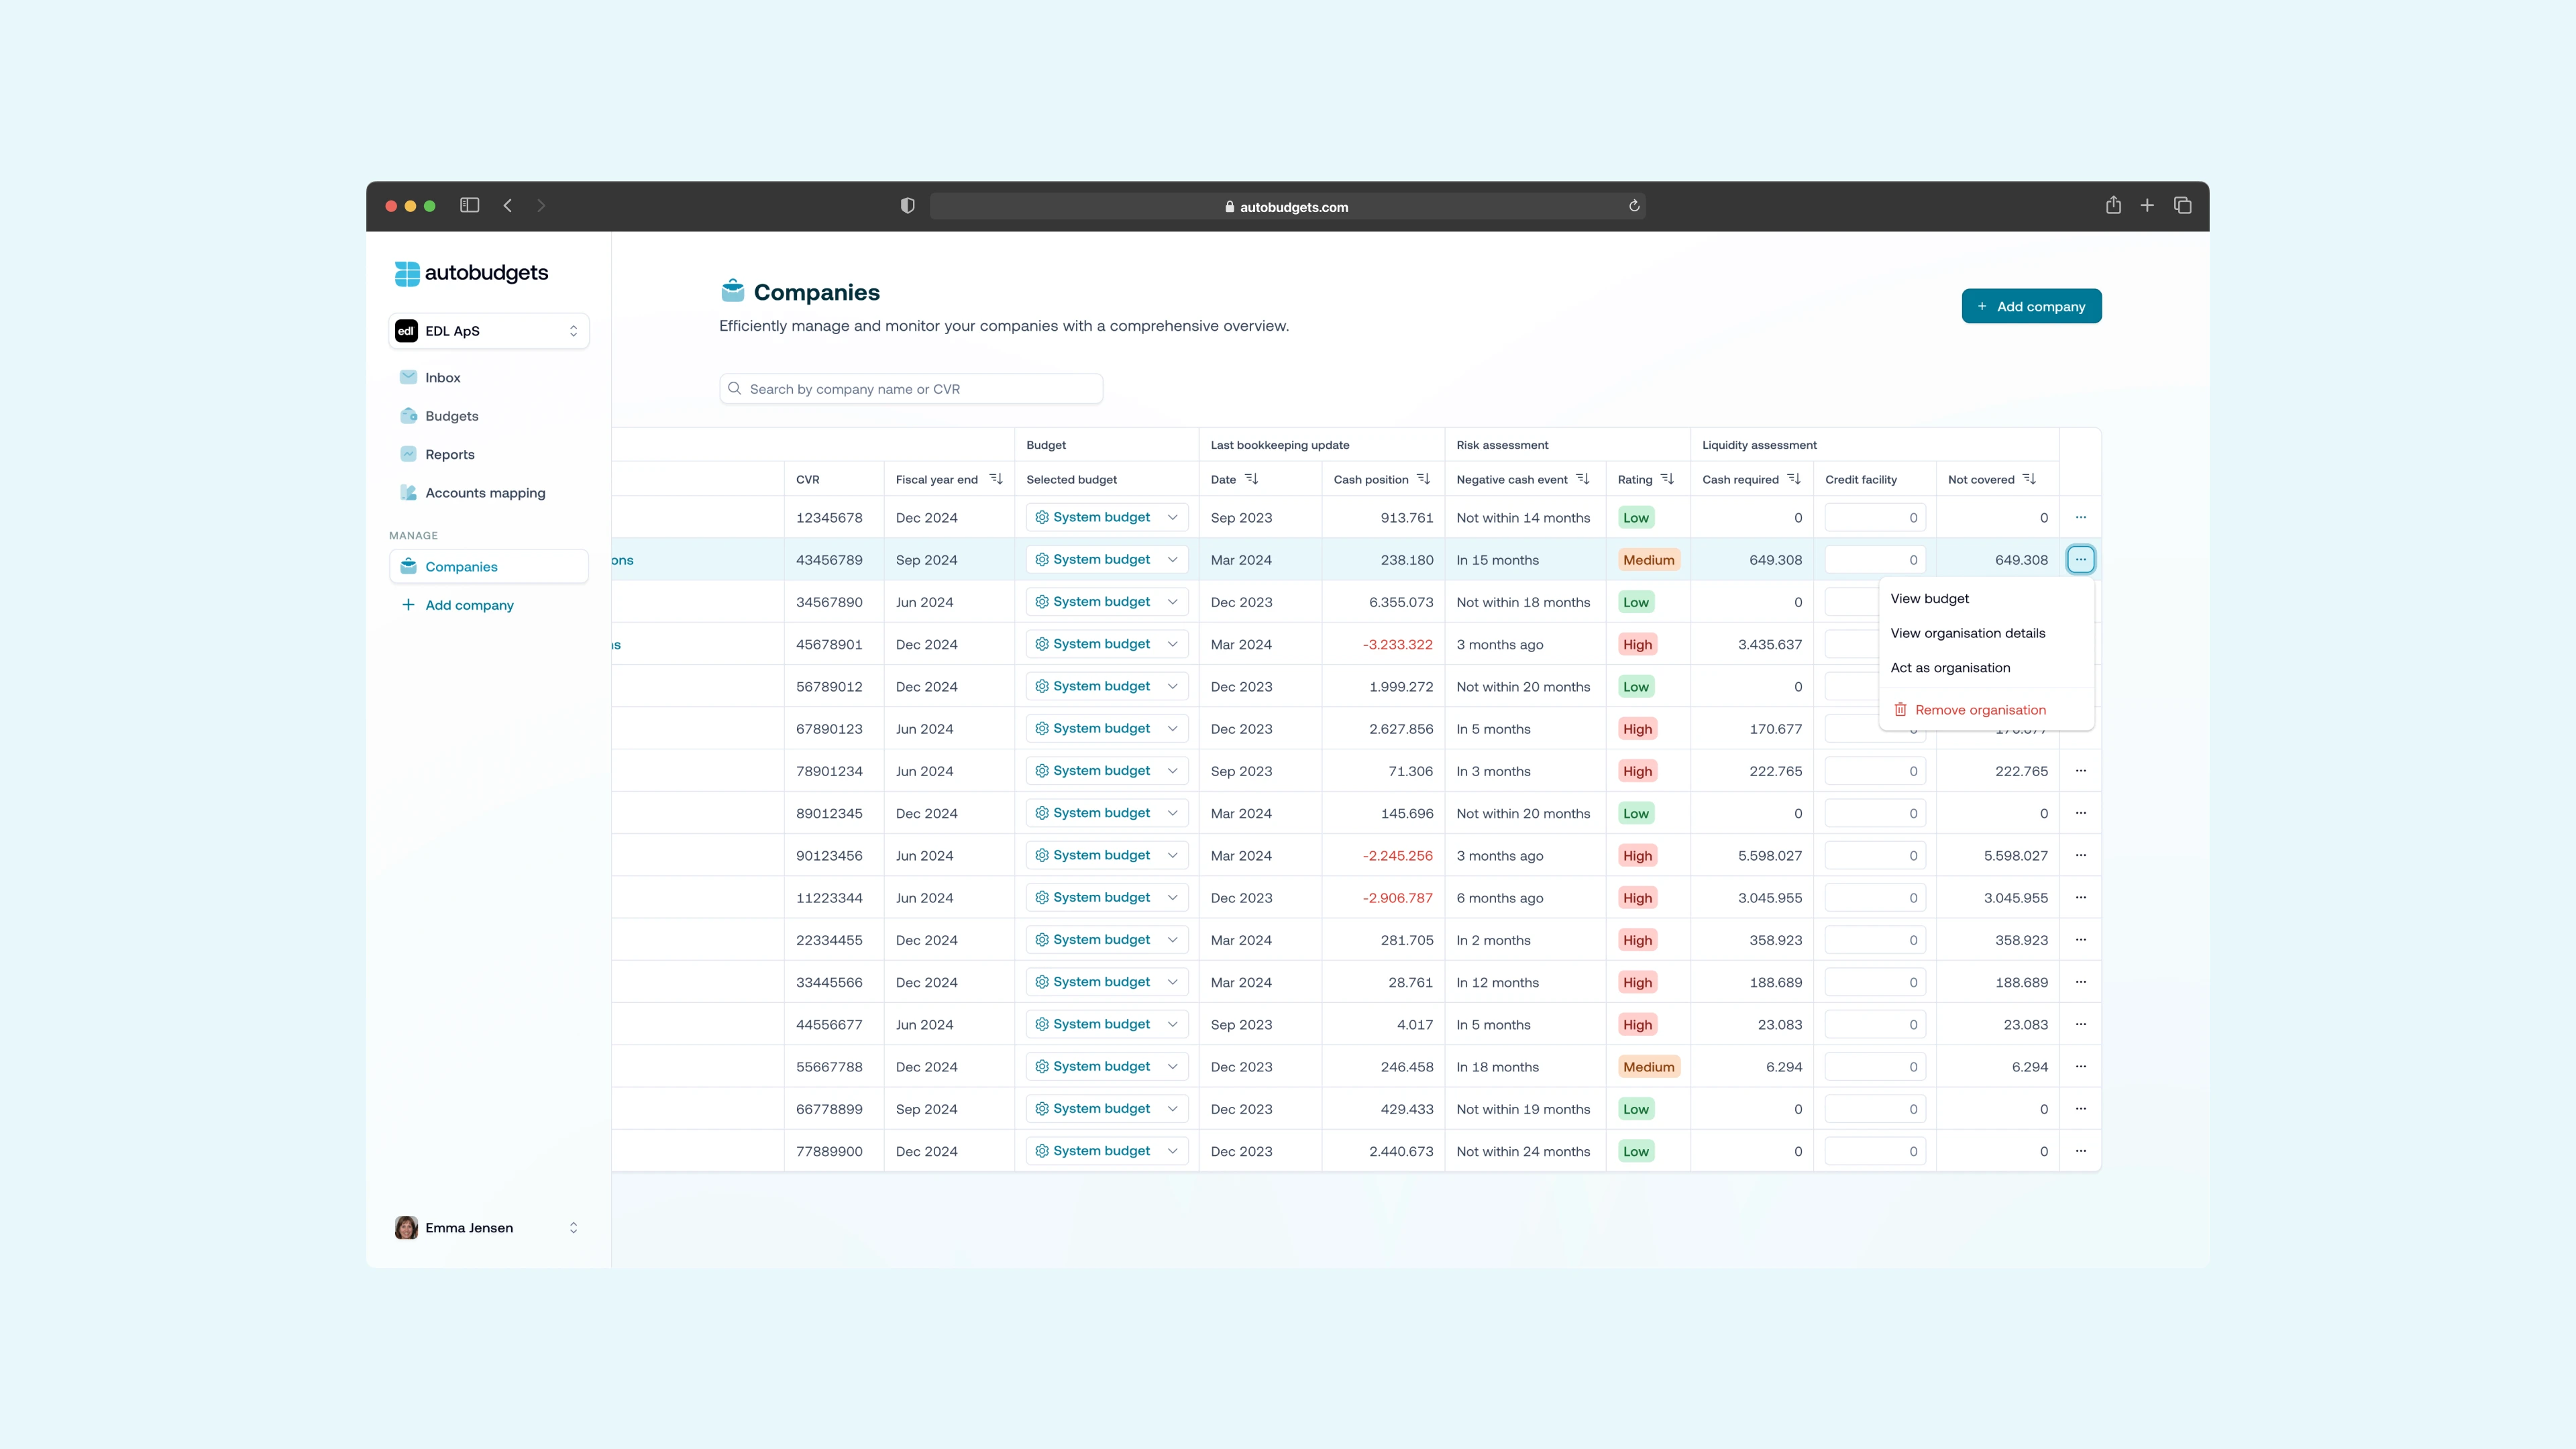The height and width of the screenshot is (1449, 2576).
Task: Toggle the Safari sidebar panel
Action: click(469, 205)
